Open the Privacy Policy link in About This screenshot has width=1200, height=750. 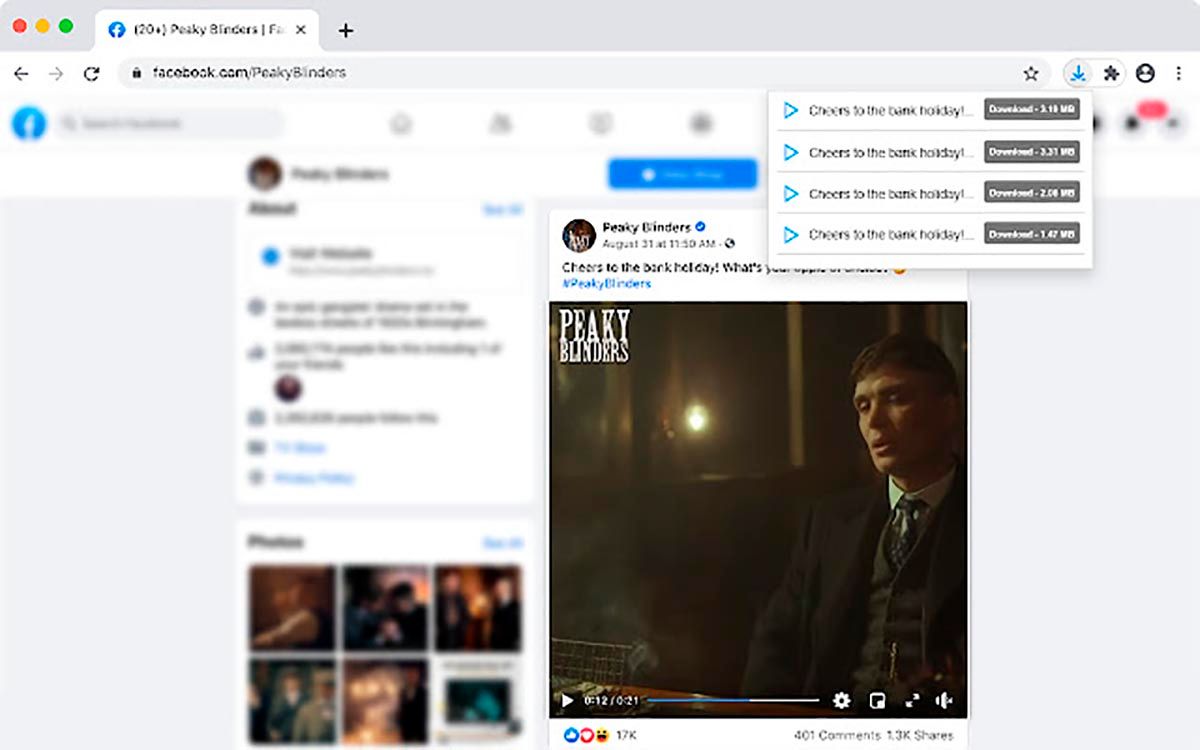314,478
